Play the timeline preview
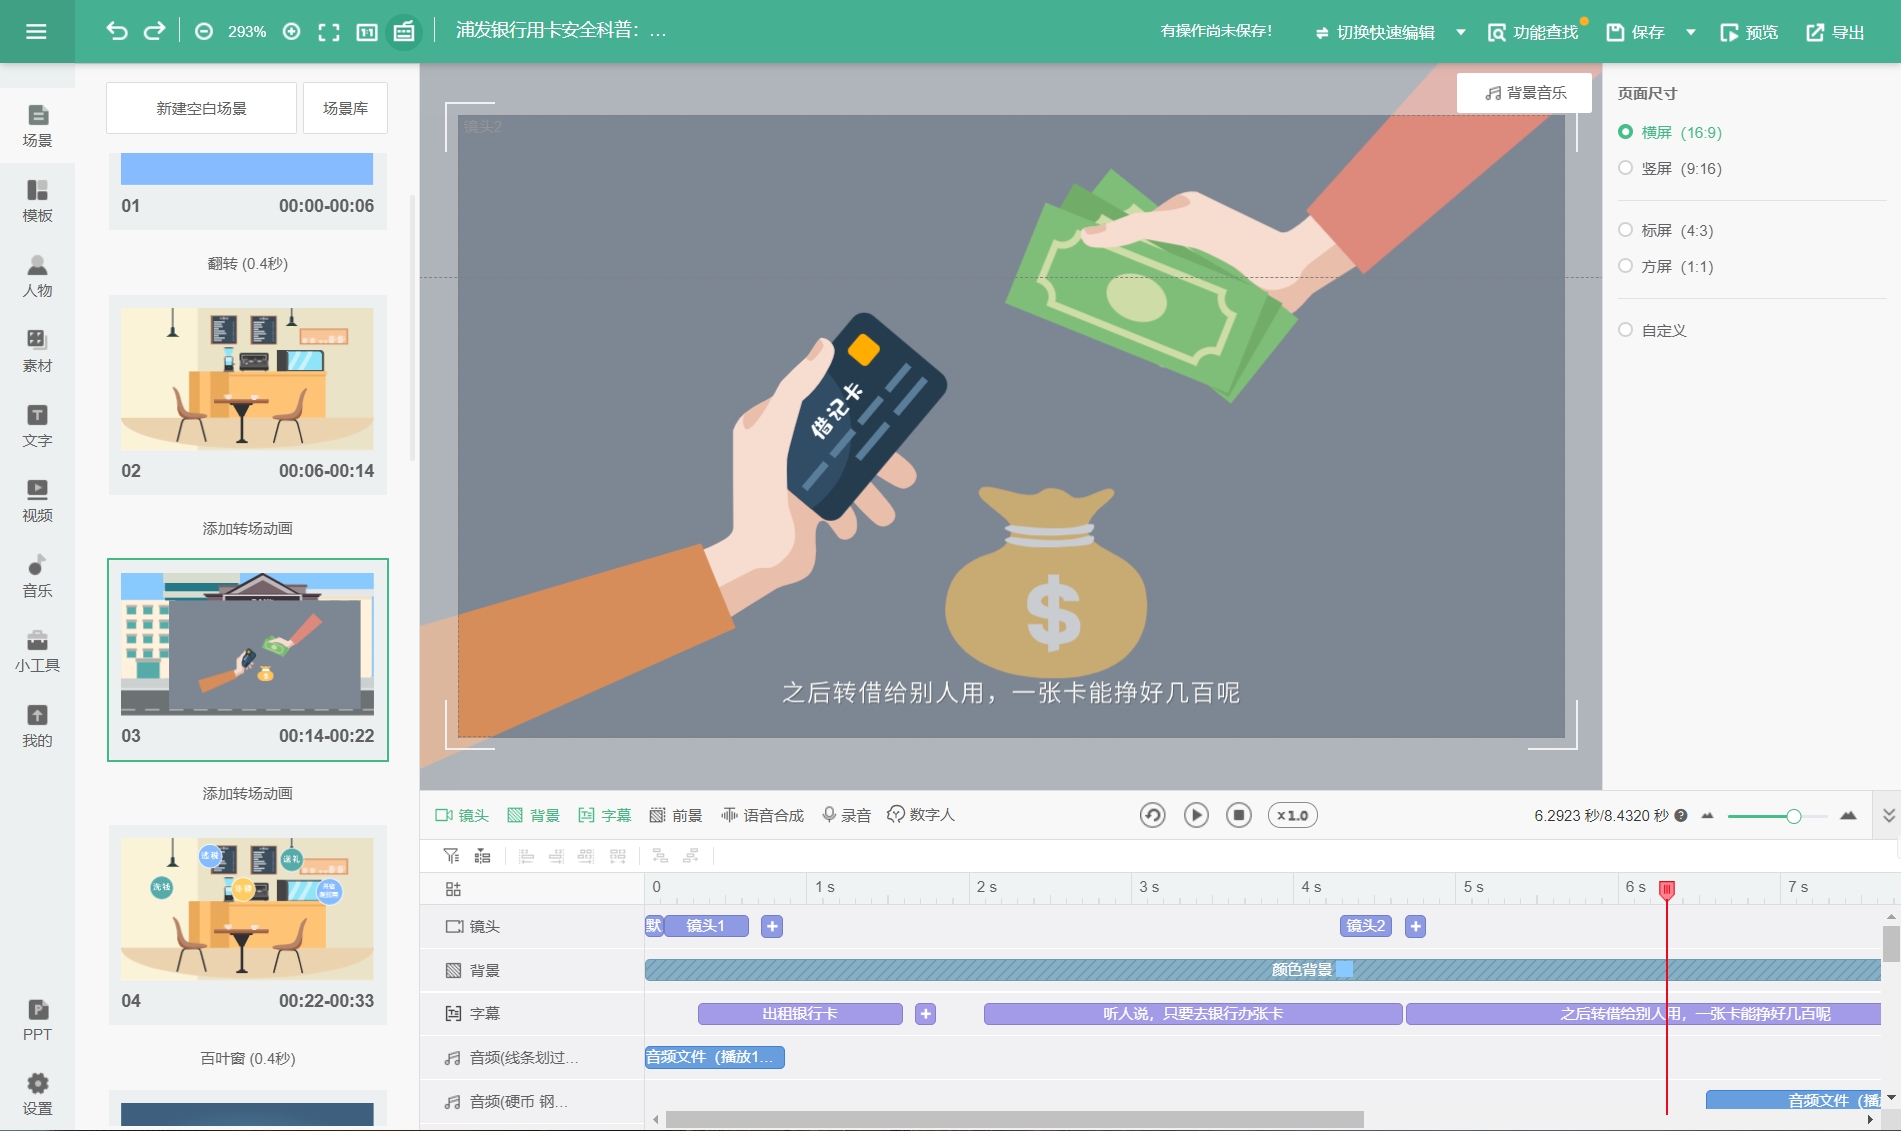This screenshot has width=1901, height=1131. coord(1196,815)
